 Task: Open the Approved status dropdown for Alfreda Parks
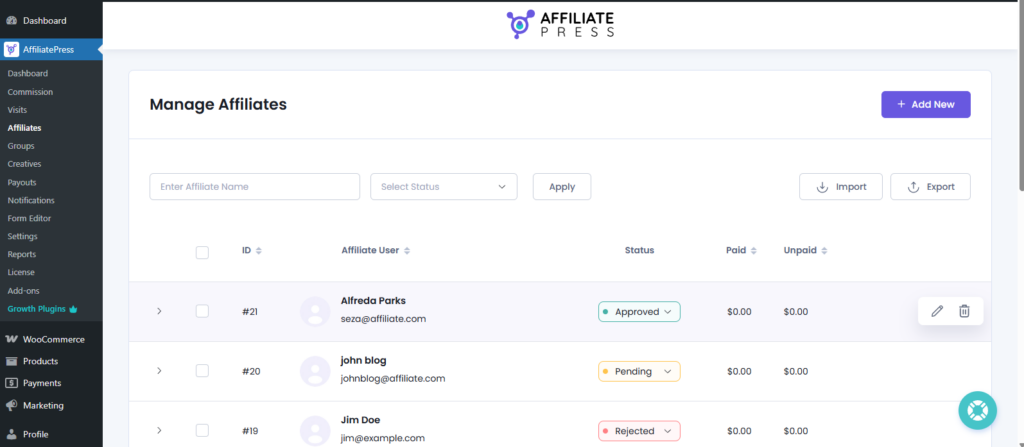pos(639,311)
